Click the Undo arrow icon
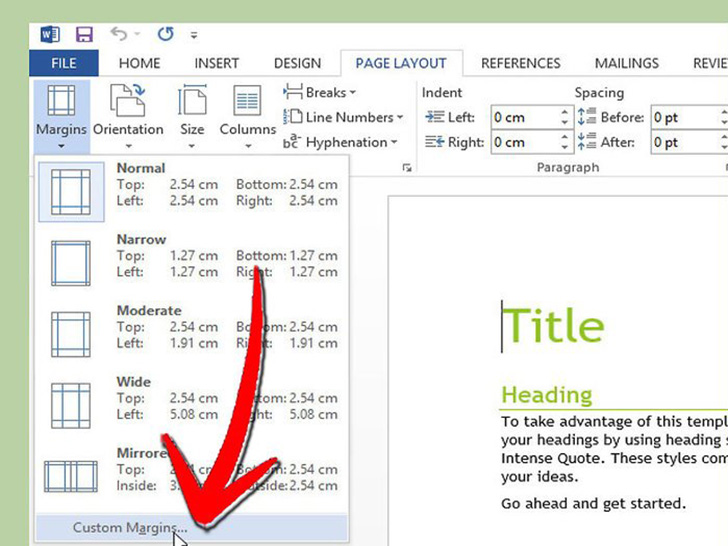Viewport: 728px width, 546px height. point(119,34)
